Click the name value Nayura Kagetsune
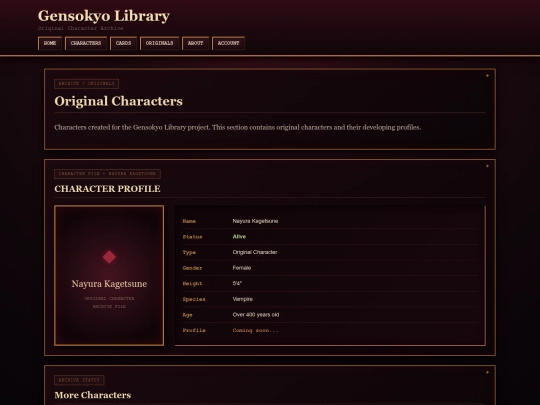Screen dimensions: 540x405 [x=255, y=221]
